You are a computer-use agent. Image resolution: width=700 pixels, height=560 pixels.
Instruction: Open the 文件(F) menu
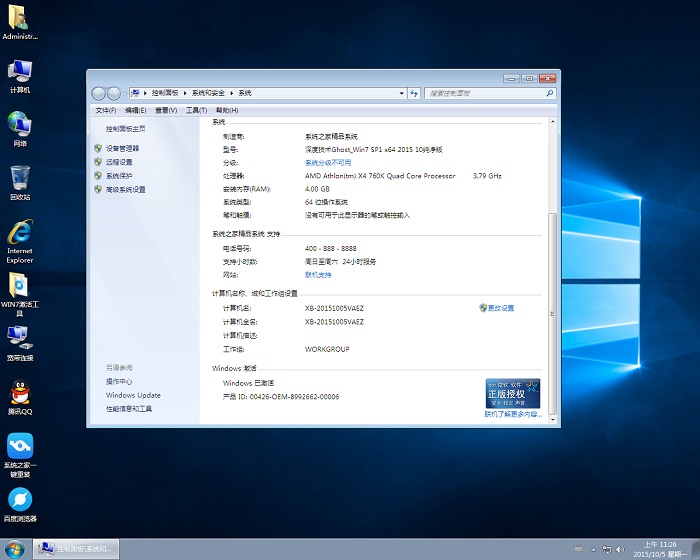106,110
